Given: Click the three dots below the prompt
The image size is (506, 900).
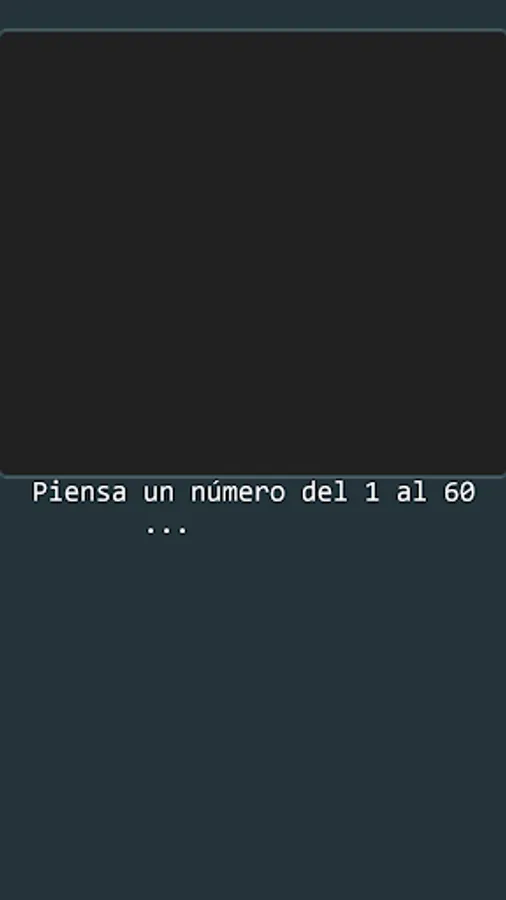Looking at the screenshot, I should click(x=166, y=530).
